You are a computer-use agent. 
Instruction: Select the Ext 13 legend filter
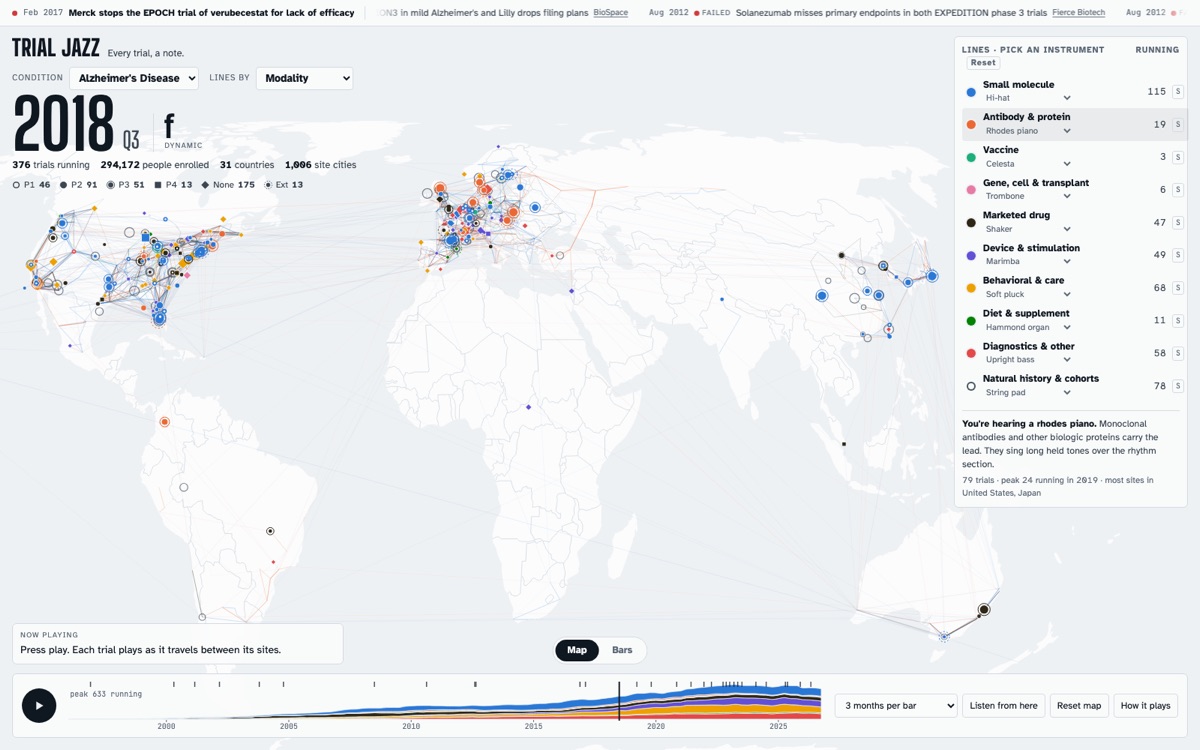coord(284,185)
